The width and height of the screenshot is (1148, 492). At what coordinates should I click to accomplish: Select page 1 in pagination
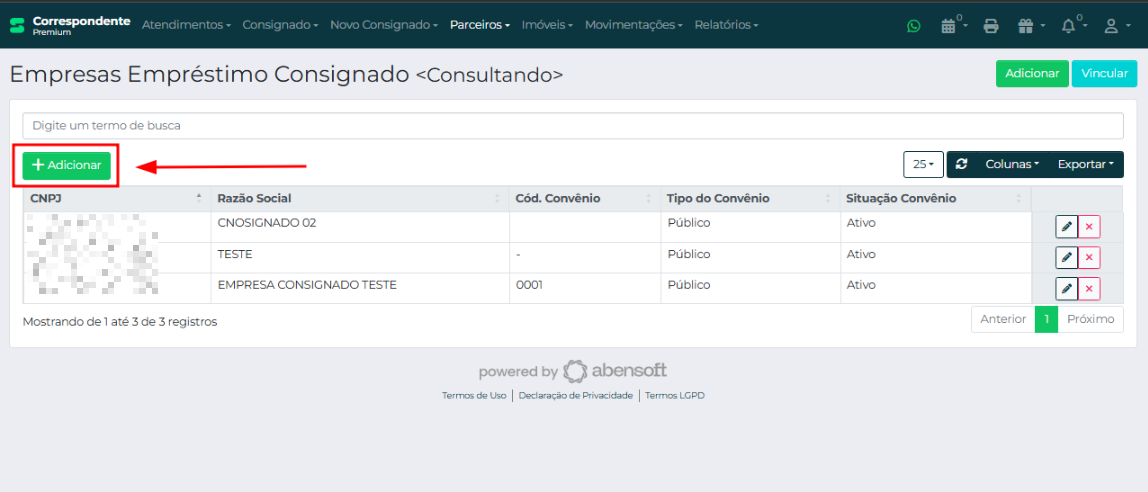(1046, 319)
